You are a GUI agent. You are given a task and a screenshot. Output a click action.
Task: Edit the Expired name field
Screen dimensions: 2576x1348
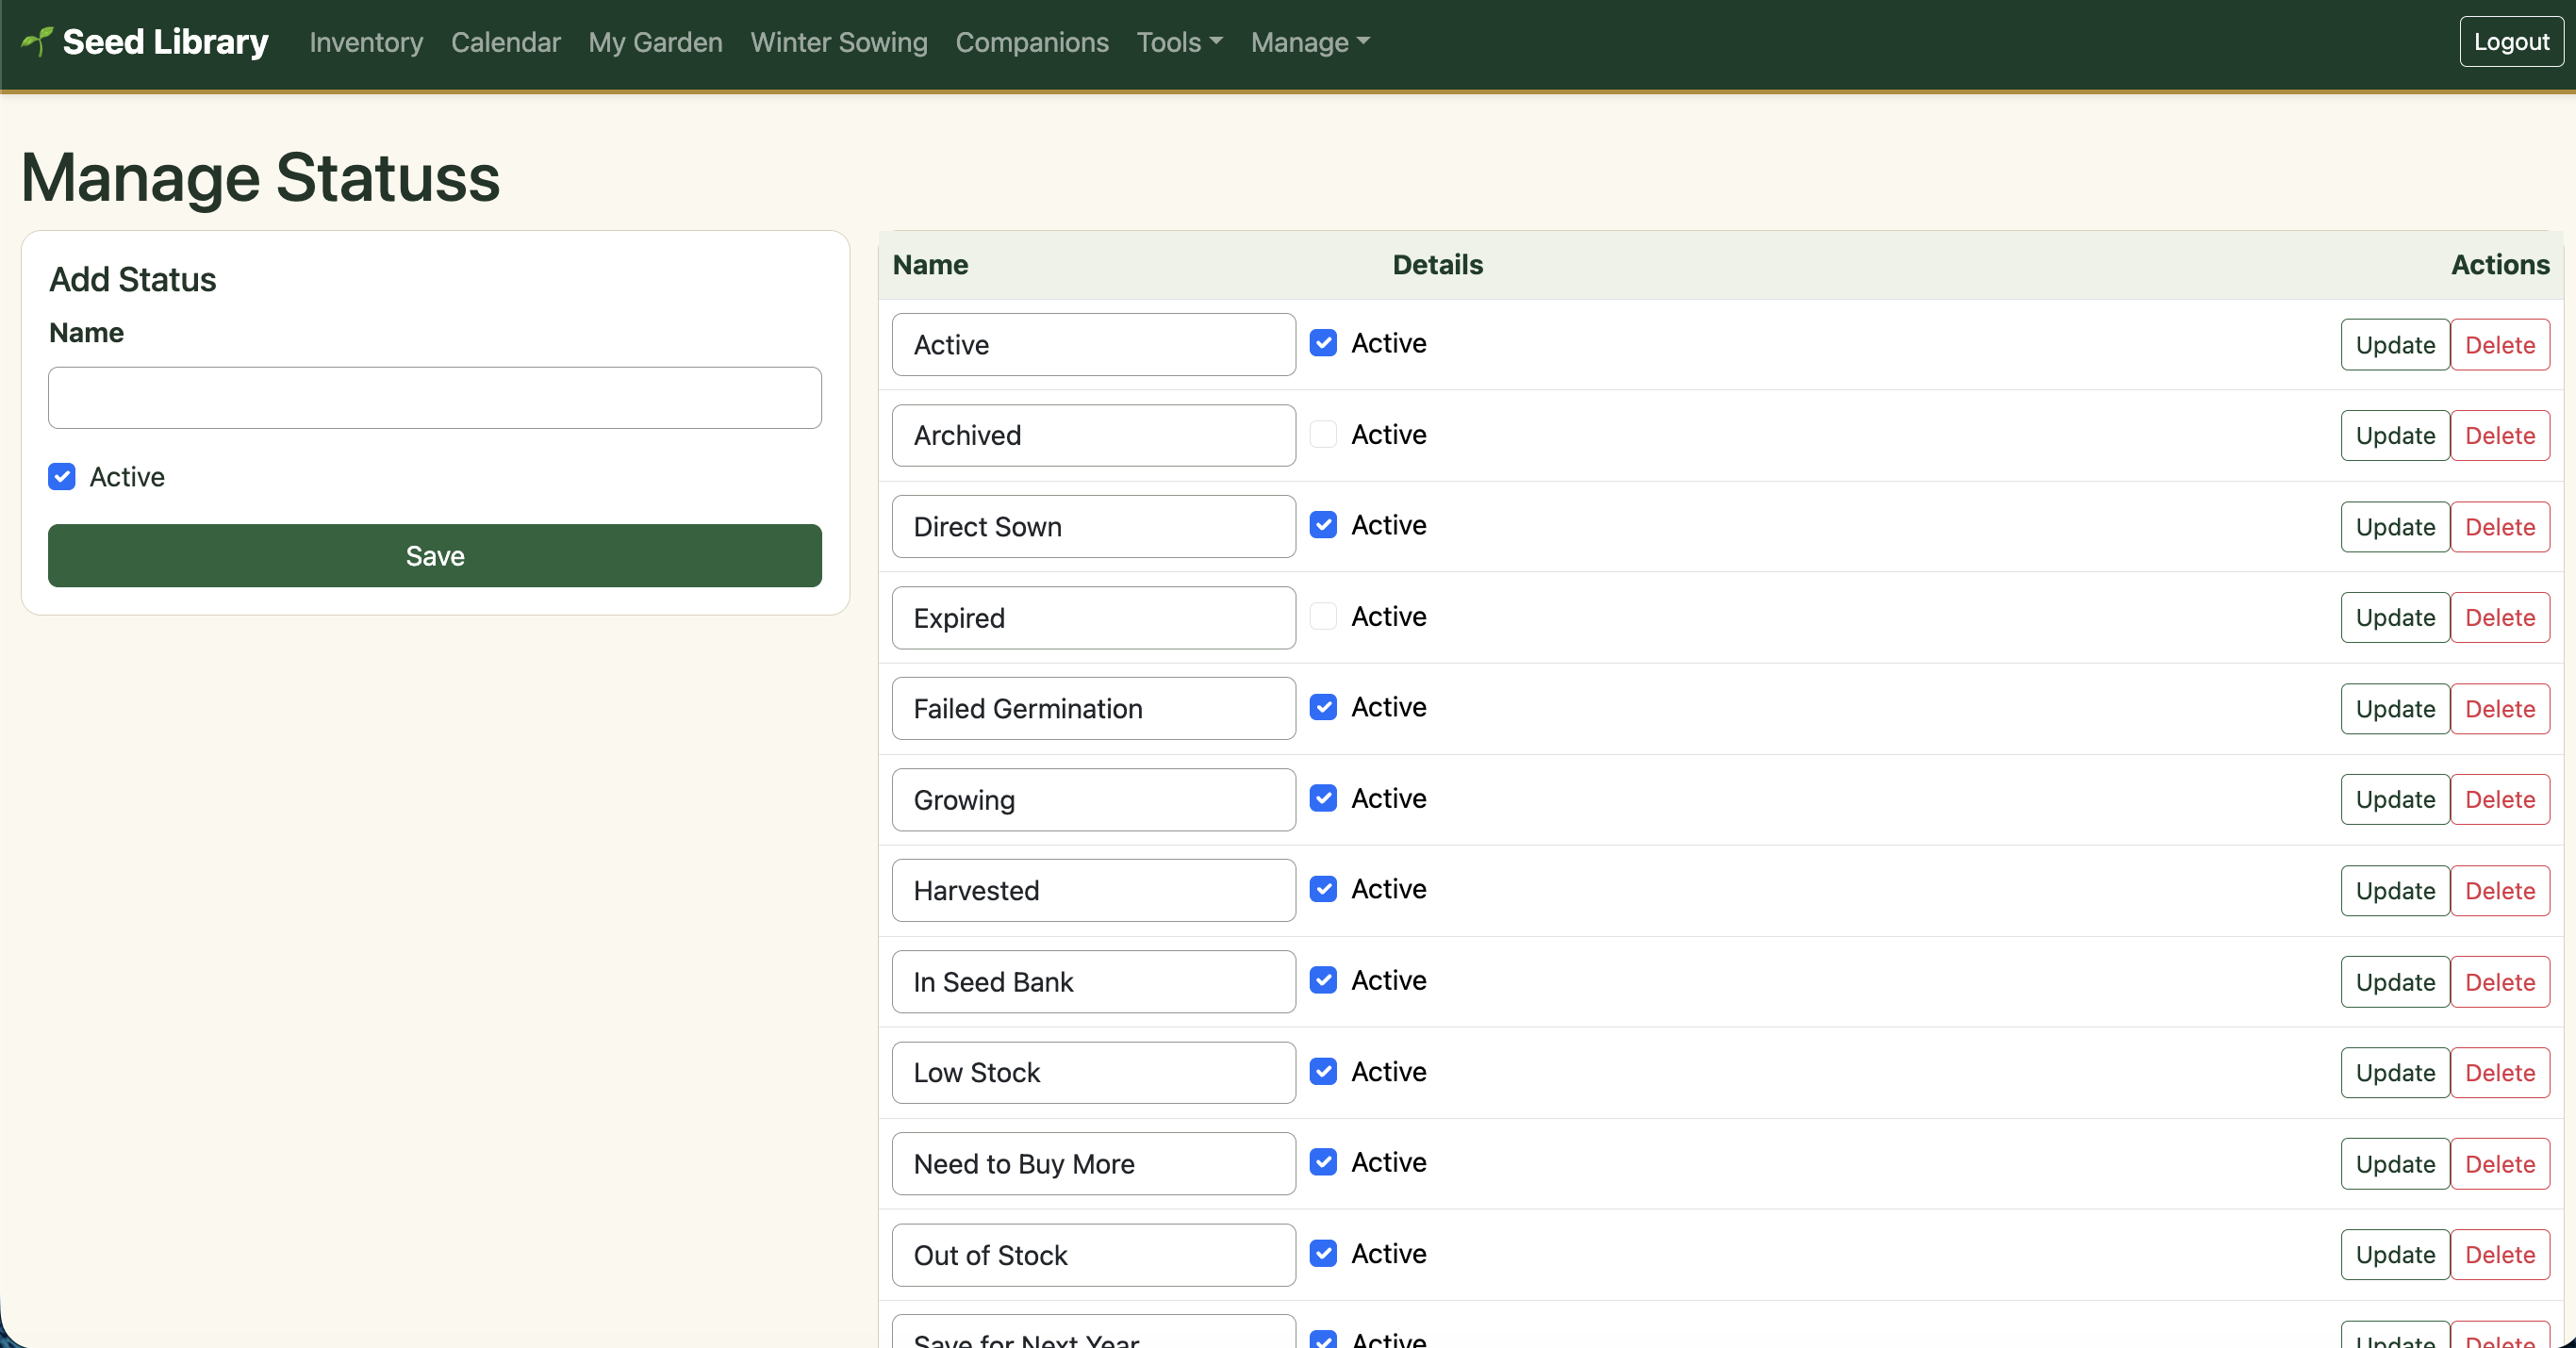pyautogui.click(x=1093, y=618)
